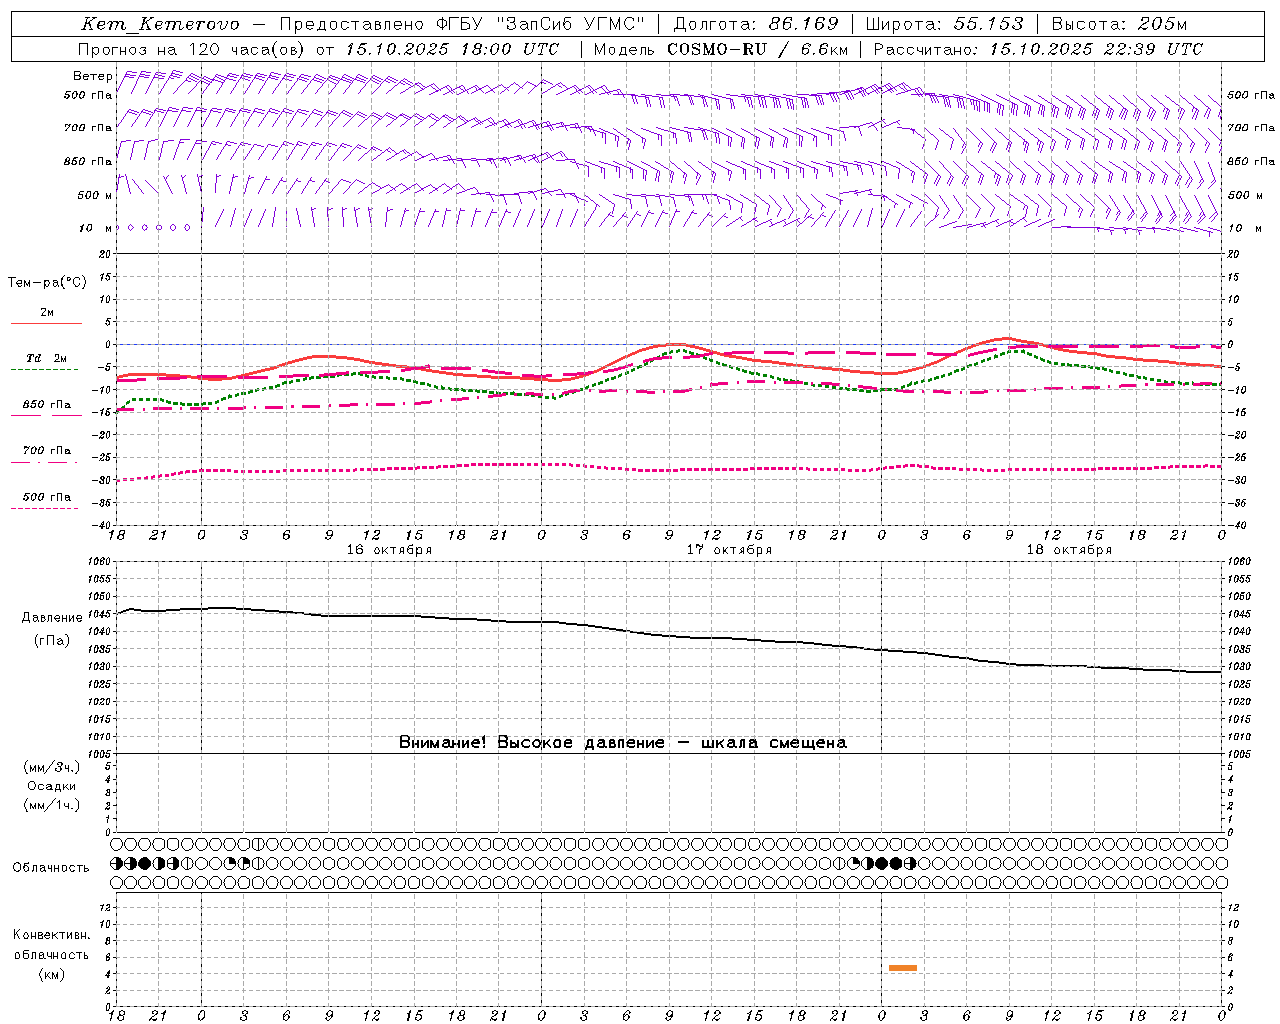Viewport: 1280px width, 1024px height.
Task: Select the 'Рассчитано: 15.10.2025 22:39 UTC' timestamp
Action: 1038,49
